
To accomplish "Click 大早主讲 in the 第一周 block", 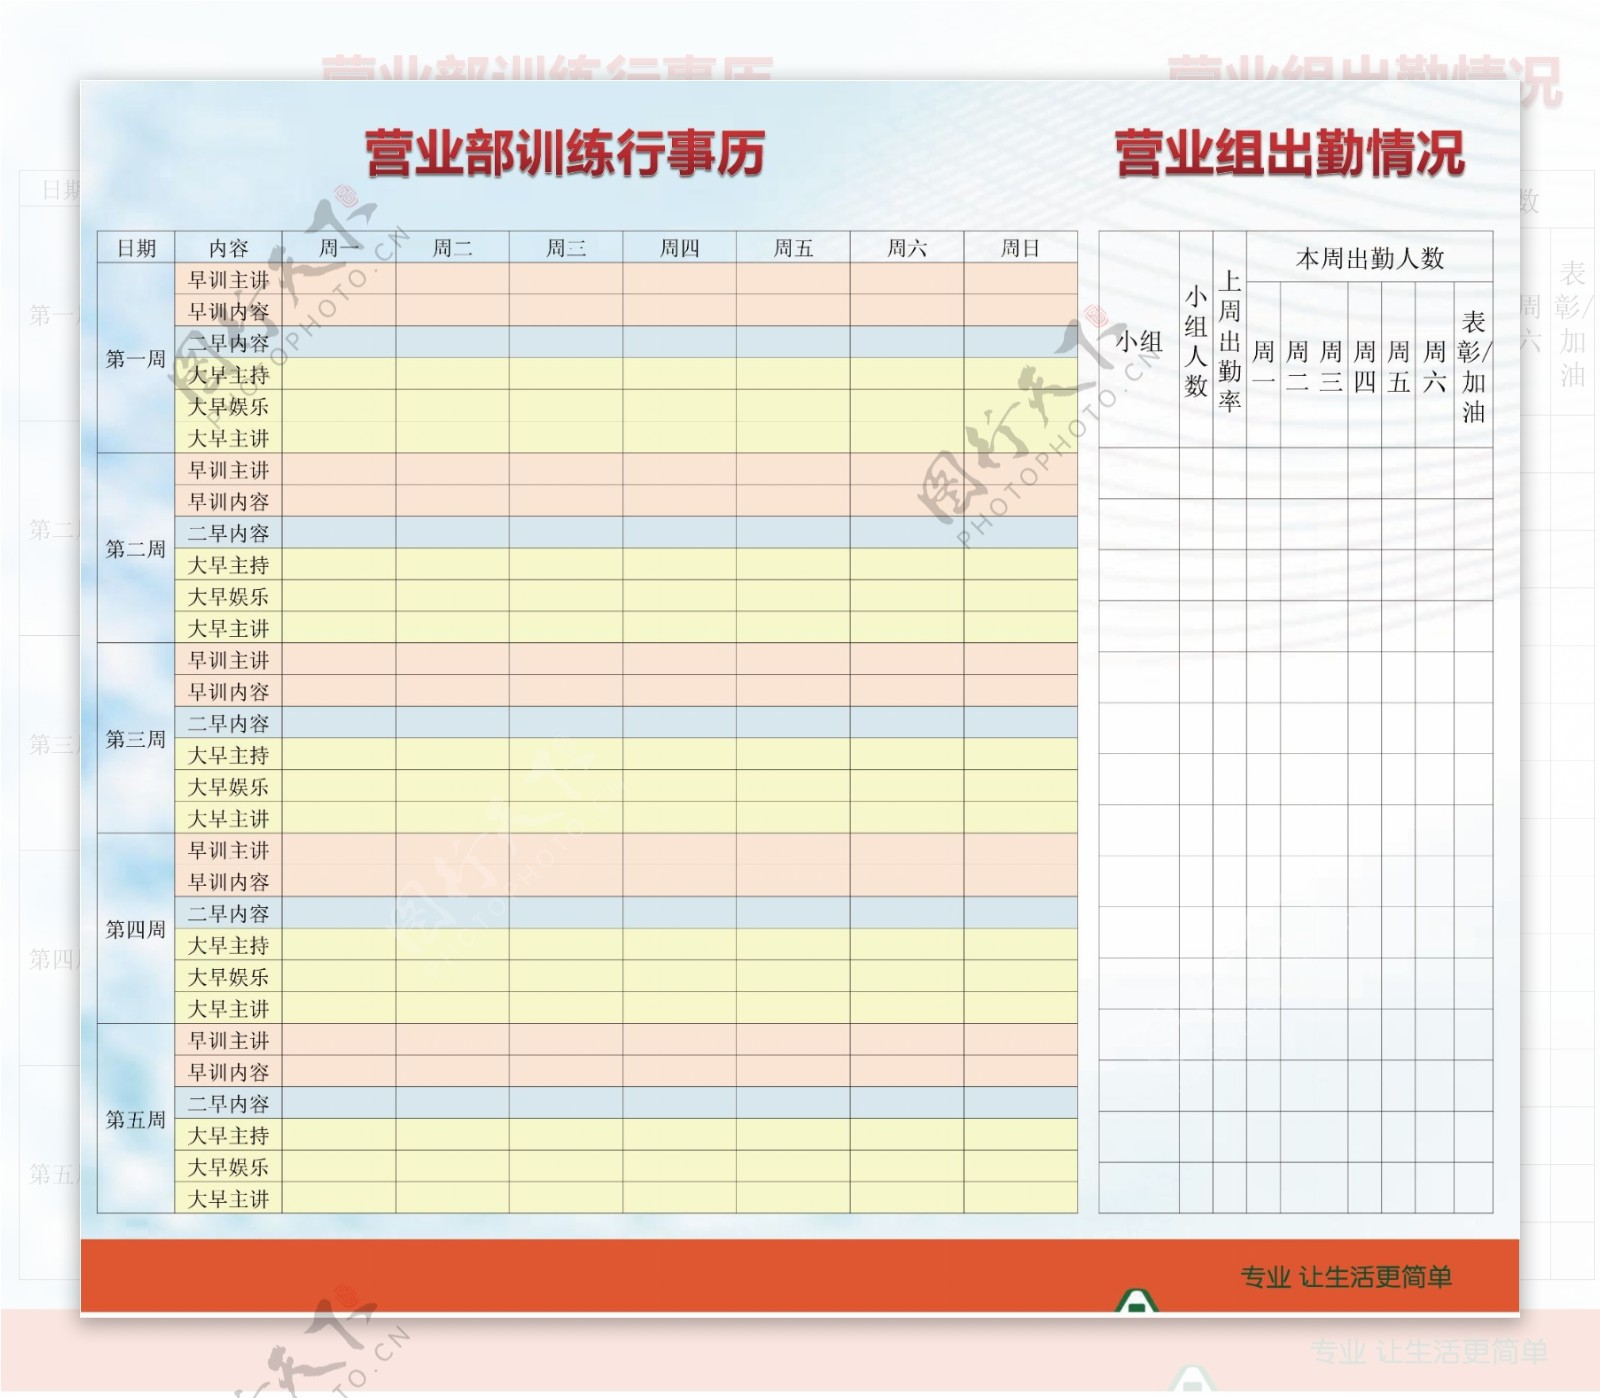I will (x=229, y=438).
